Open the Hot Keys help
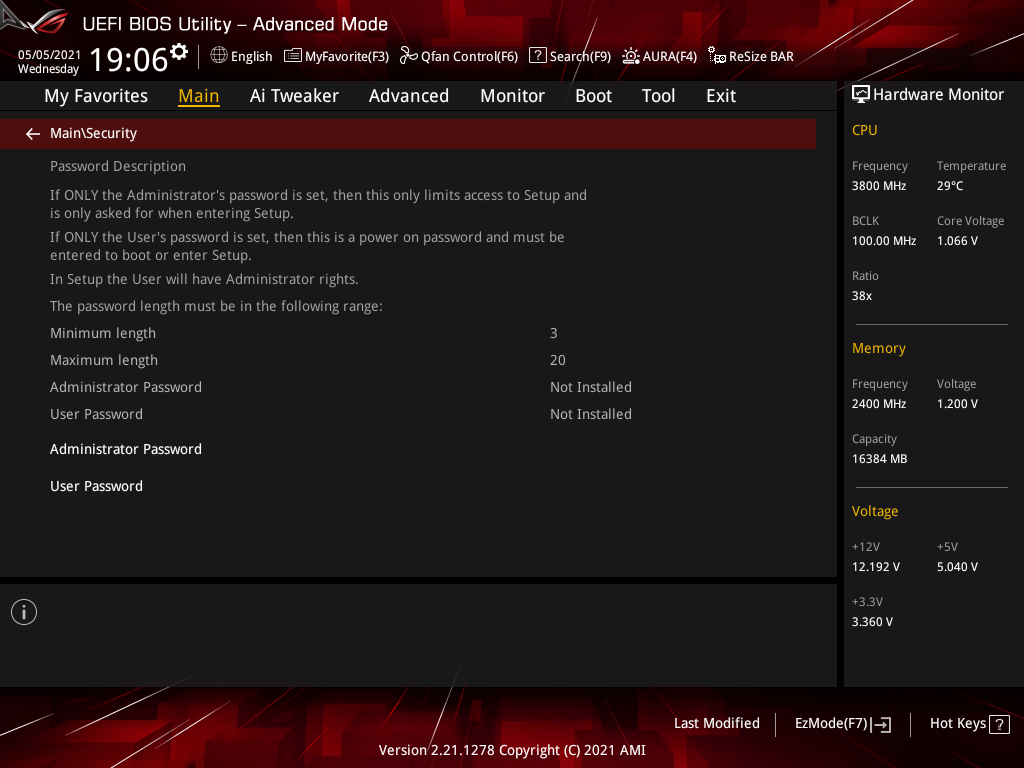This screenshot has width=1024, height=768. (x=957, y=723)
